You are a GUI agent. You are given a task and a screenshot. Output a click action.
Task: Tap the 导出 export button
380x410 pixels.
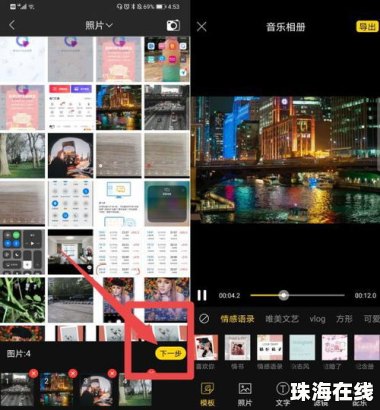[367, 27]
